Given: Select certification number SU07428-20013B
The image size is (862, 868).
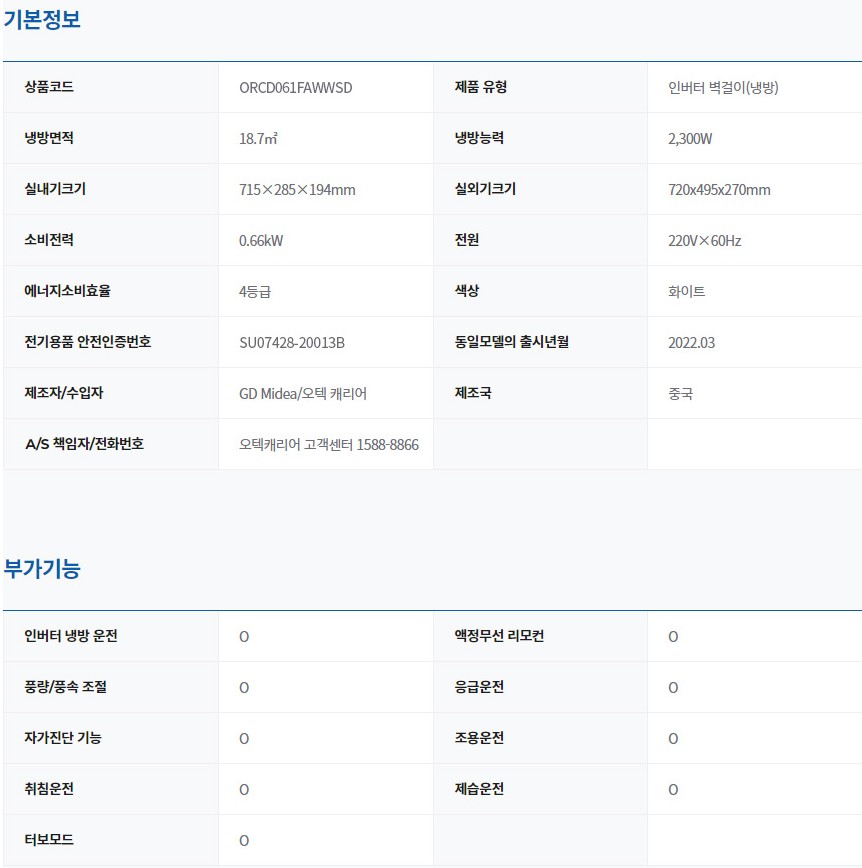Looking at the screenshot, I should (292, 343).
